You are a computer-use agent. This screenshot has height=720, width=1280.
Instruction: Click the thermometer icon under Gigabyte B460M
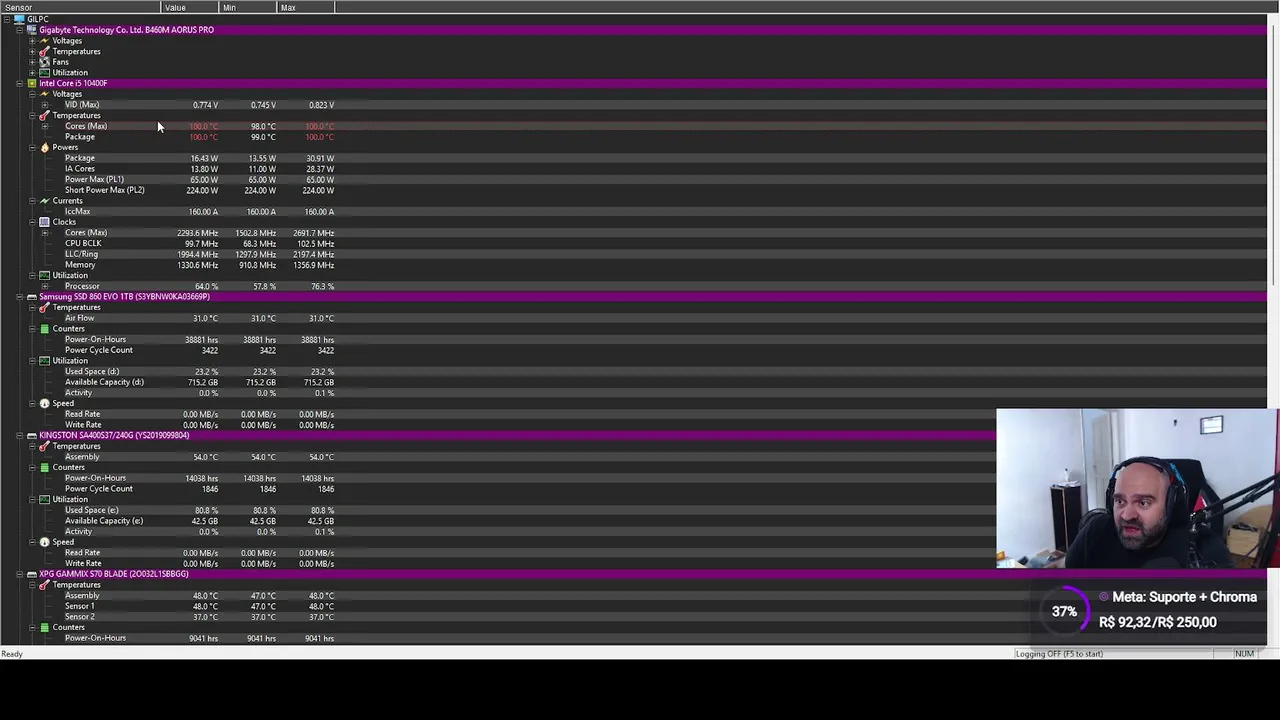[x=44, y=51]
